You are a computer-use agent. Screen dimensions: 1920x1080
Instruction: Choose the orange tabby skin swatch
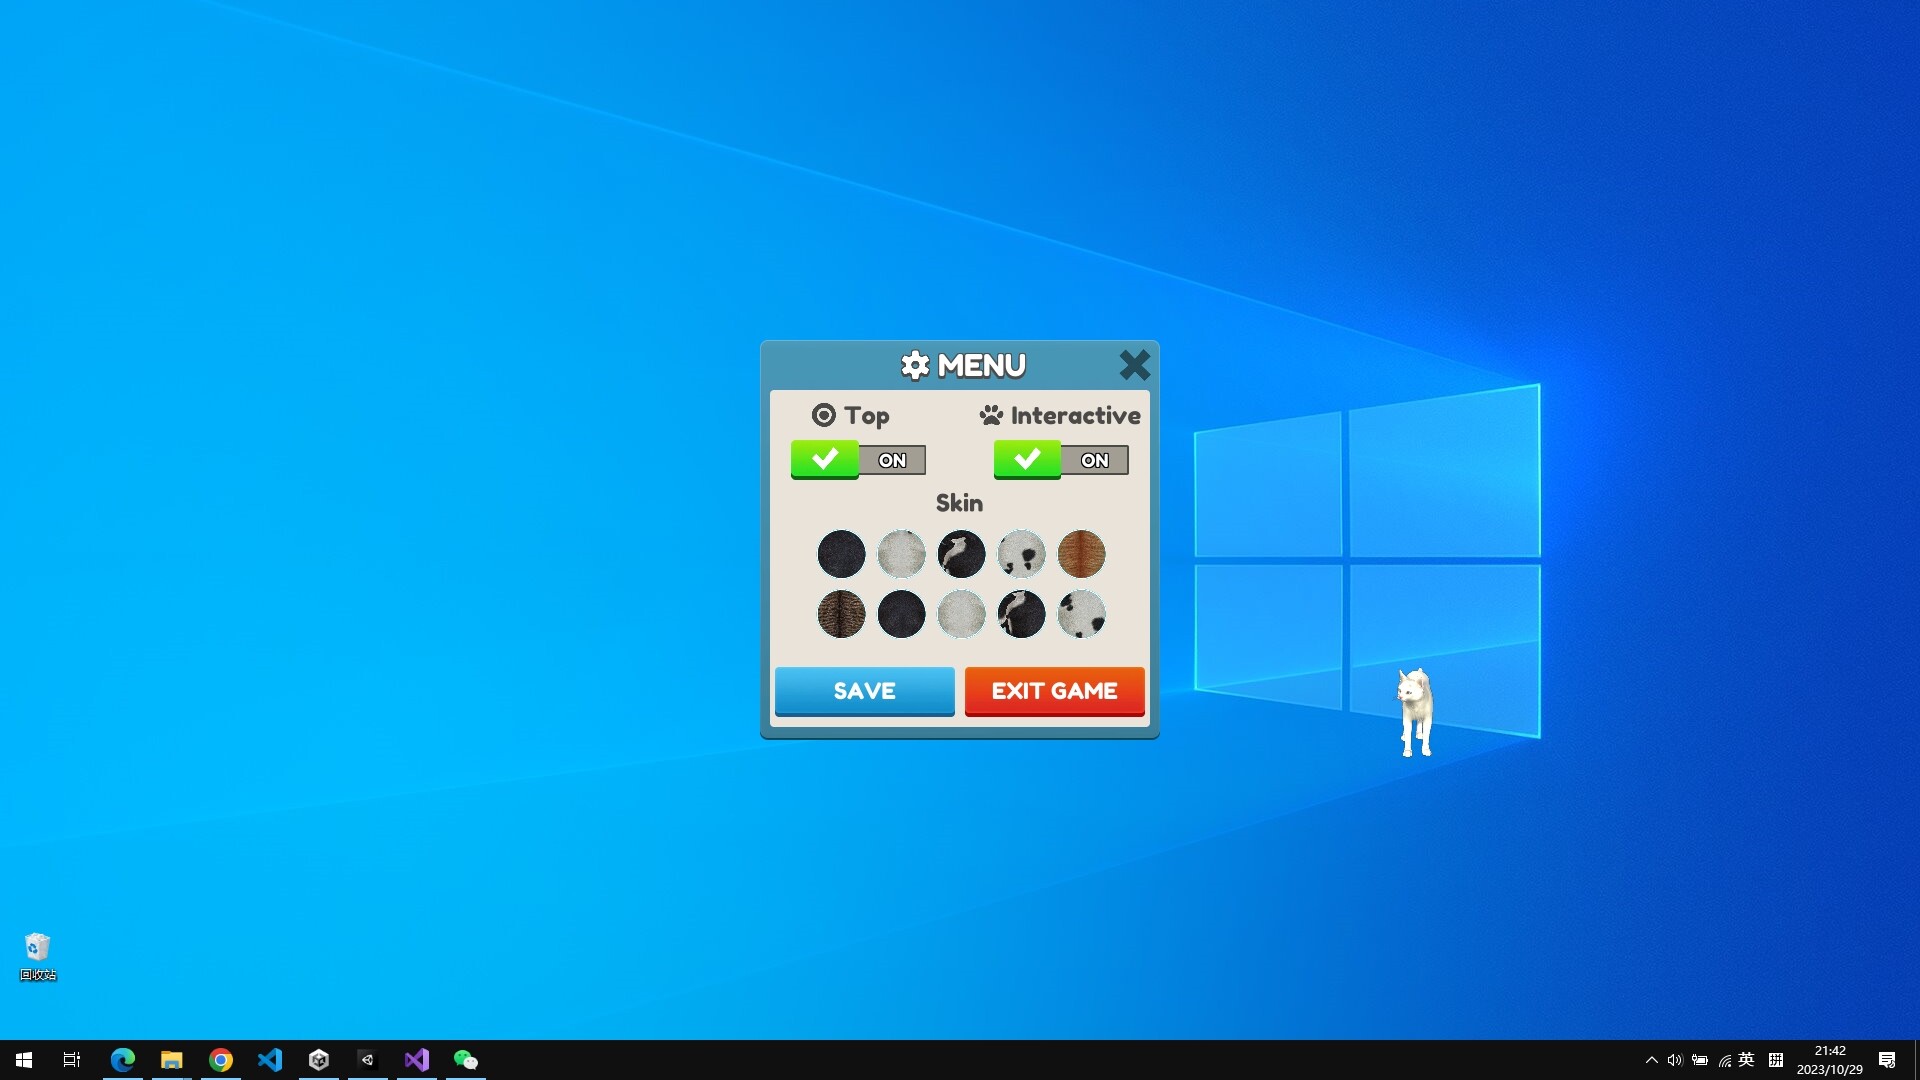coord(1081,554)
